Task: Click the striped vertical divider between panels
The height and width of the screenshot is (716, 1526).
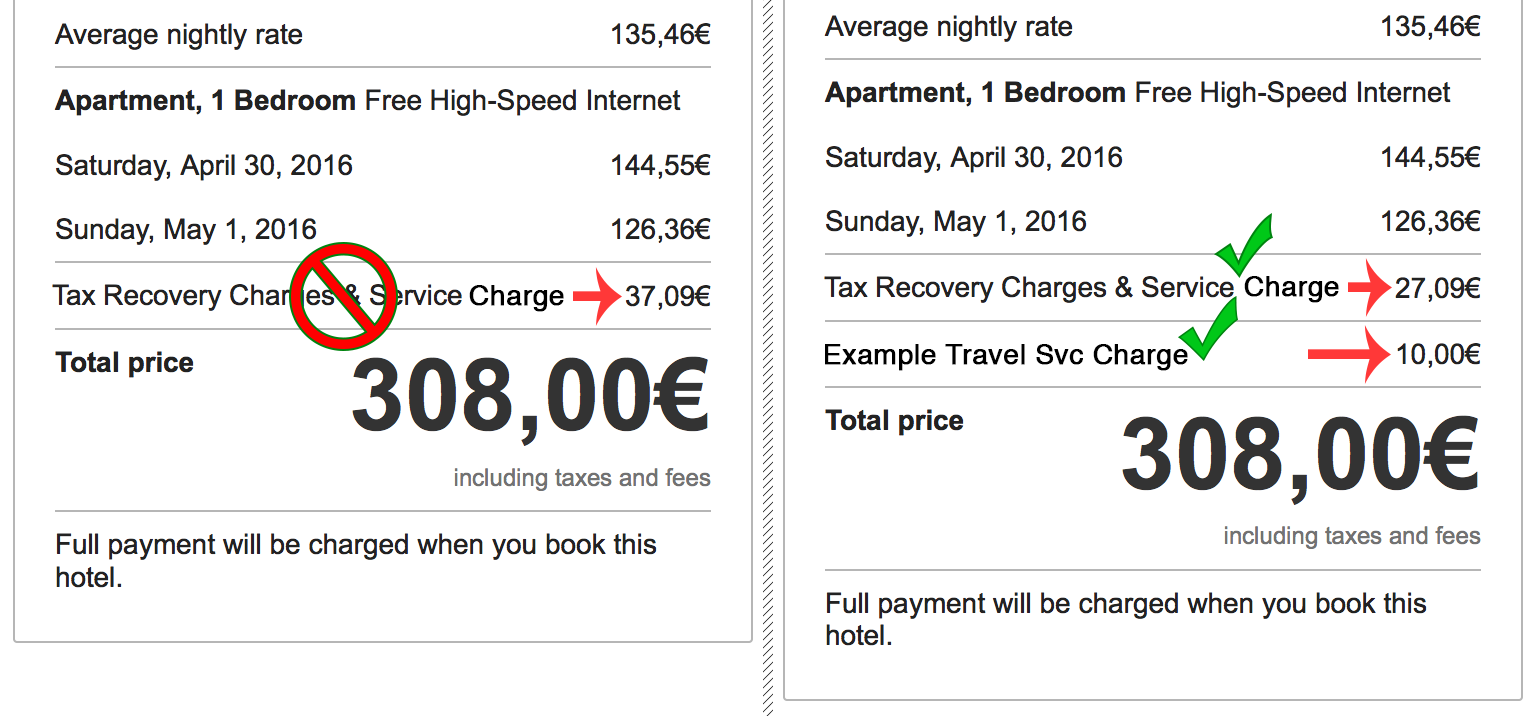Action: coord(768,358)
